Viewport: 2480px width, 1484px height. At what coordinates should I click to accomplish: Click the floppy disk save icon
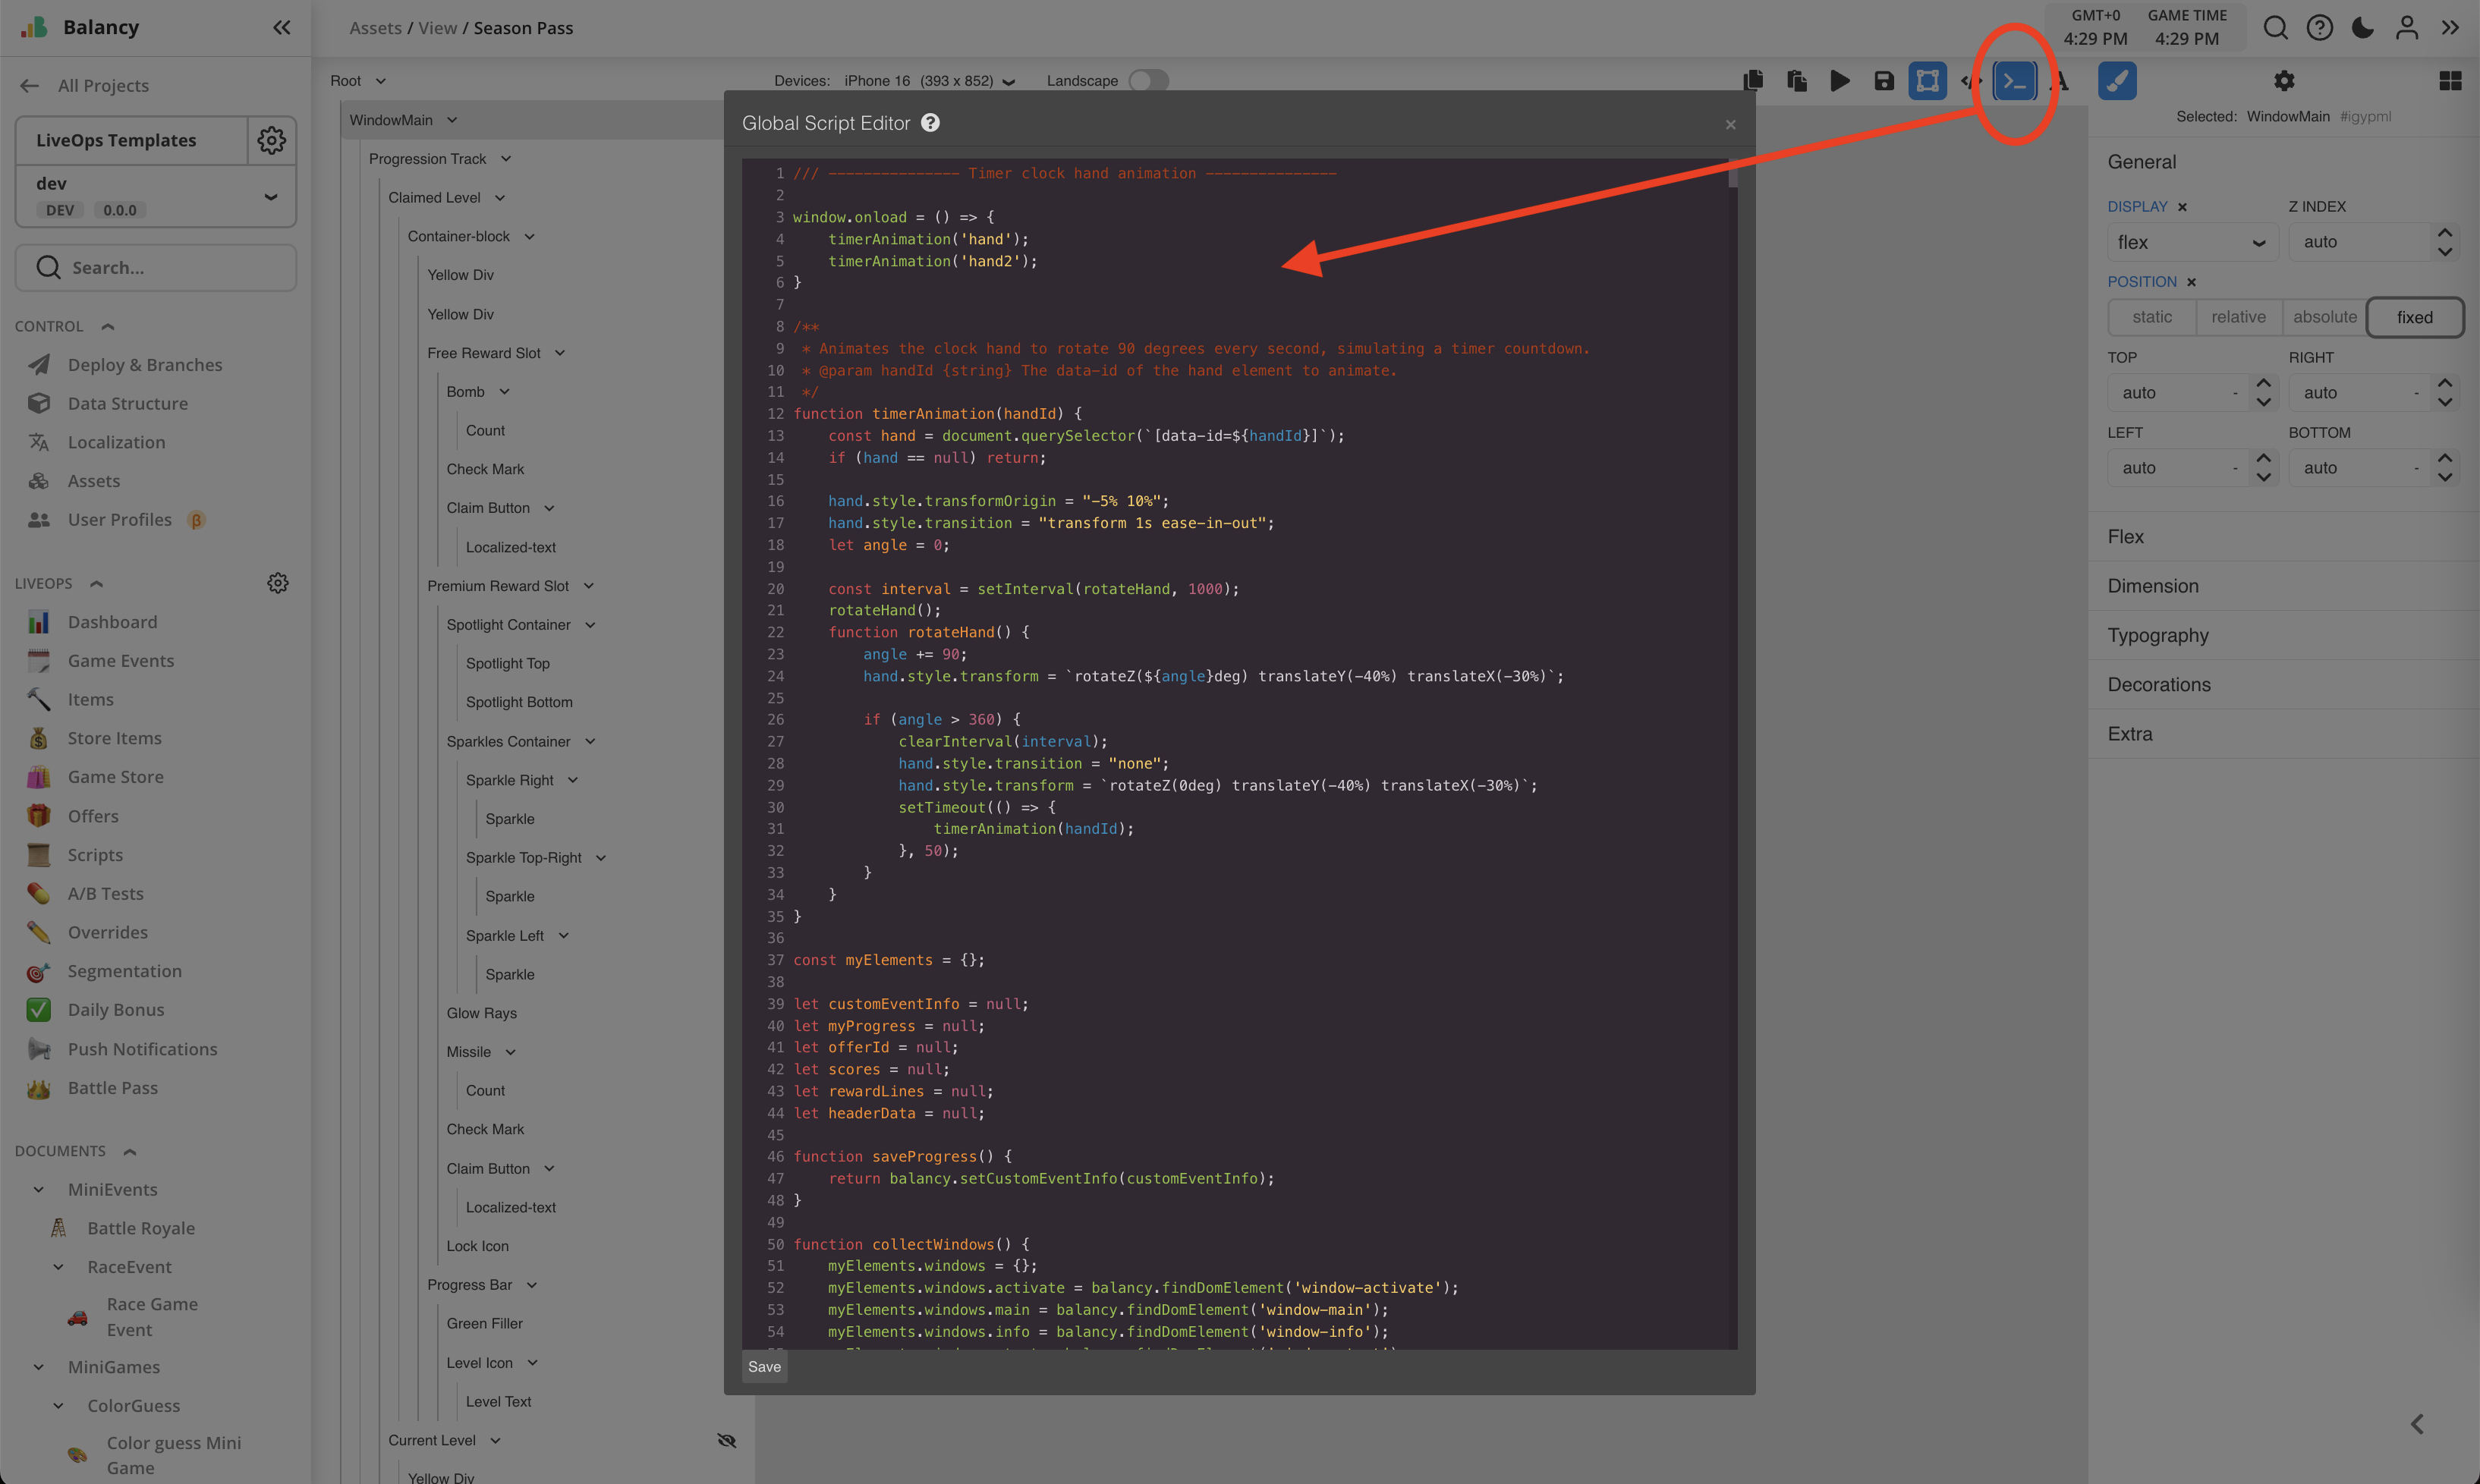1884,81
